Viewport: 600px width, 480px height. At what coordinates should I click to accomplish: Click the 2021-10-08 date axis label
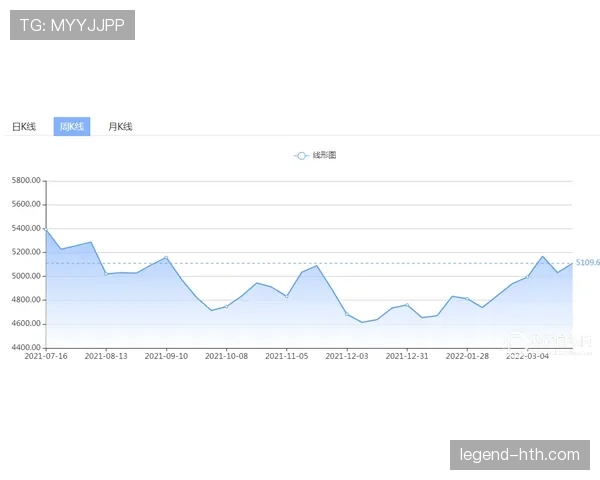click(x=227, y=355)
